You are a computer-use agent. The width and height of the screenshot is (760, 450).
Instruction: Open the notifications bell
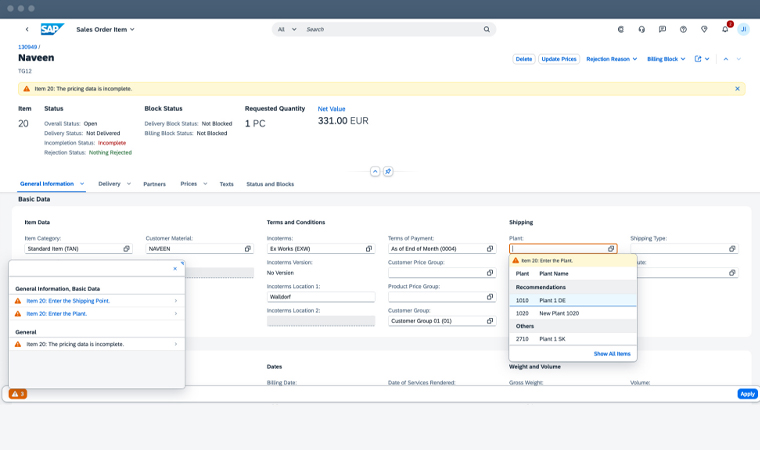[x=725, y=29]
